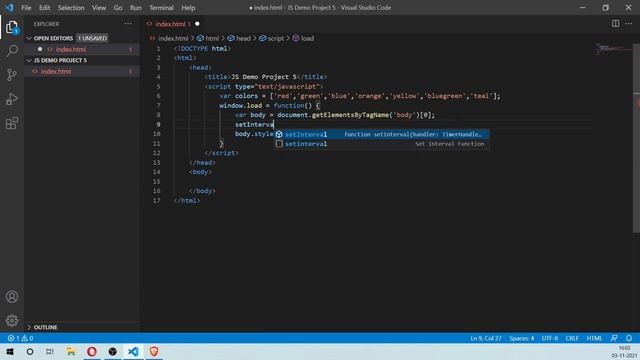The height and width of the screenshot is (360, 640).
Task: Change the CRLF line ending setting
Action: [x=572, y=338]
